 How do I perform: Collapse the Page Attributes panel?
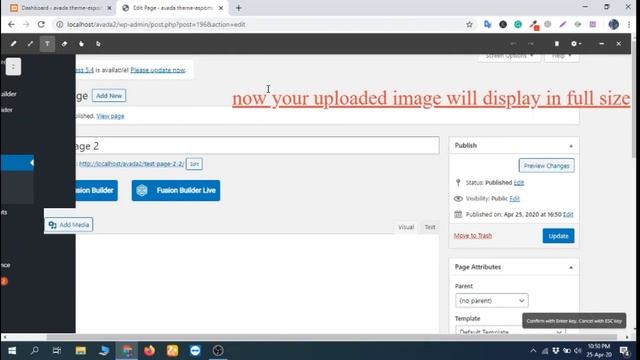click(571, 267)
